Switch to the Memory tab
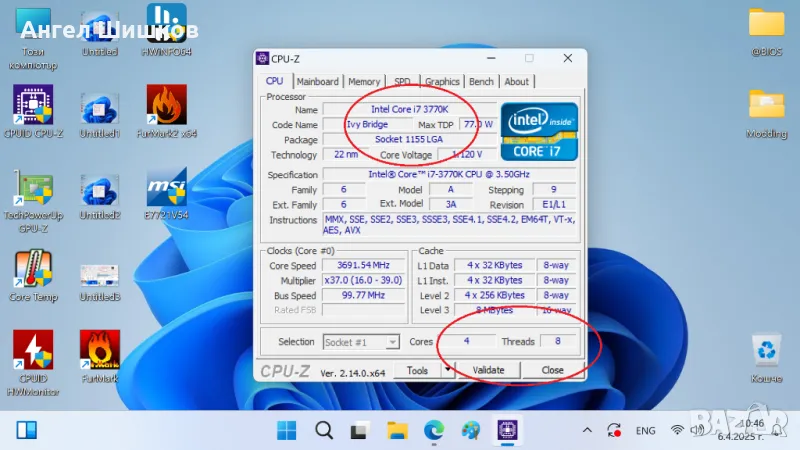The image size is (800, 450). 364,82
